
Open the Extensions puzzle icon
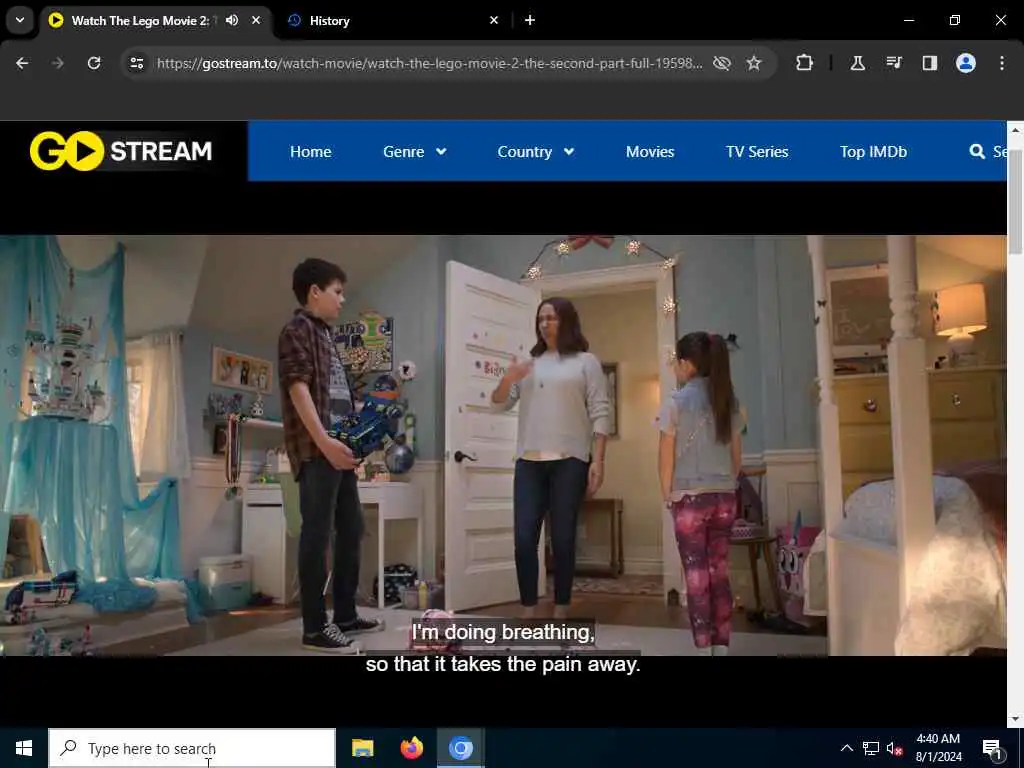tap(805, 63)
